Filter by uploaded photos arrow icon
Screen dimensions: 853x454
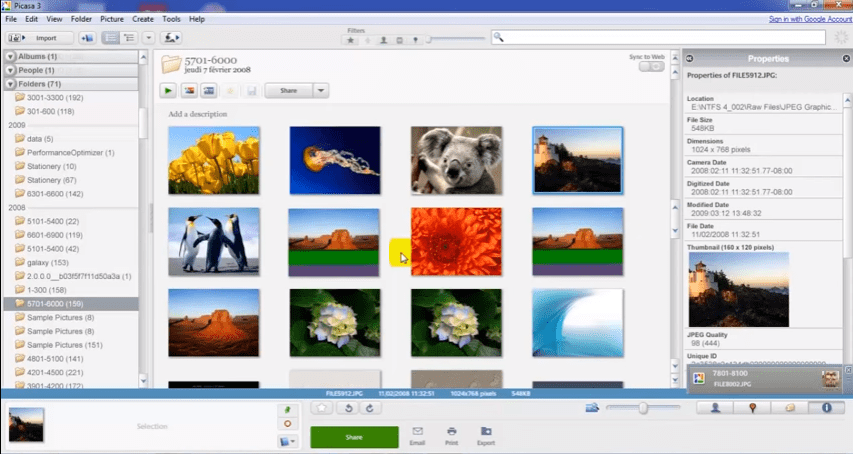coord(367,40)
